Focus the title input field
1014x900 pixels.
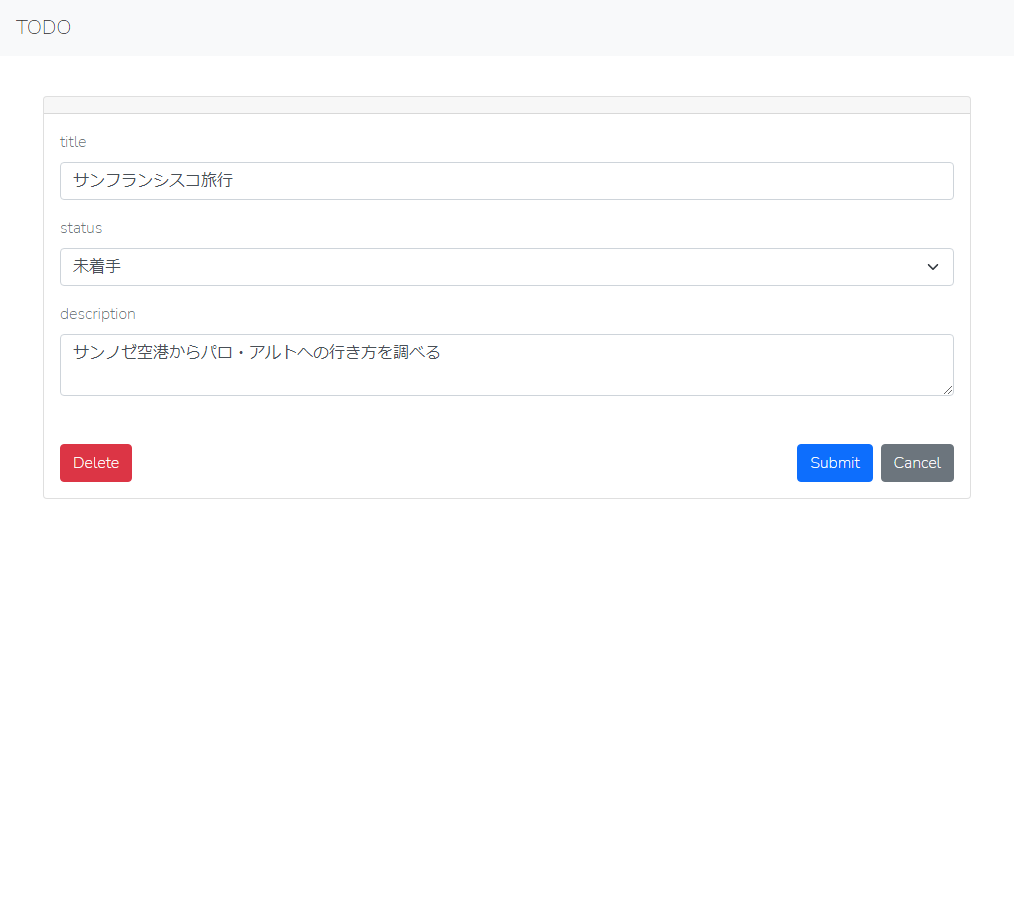point(506,181)
